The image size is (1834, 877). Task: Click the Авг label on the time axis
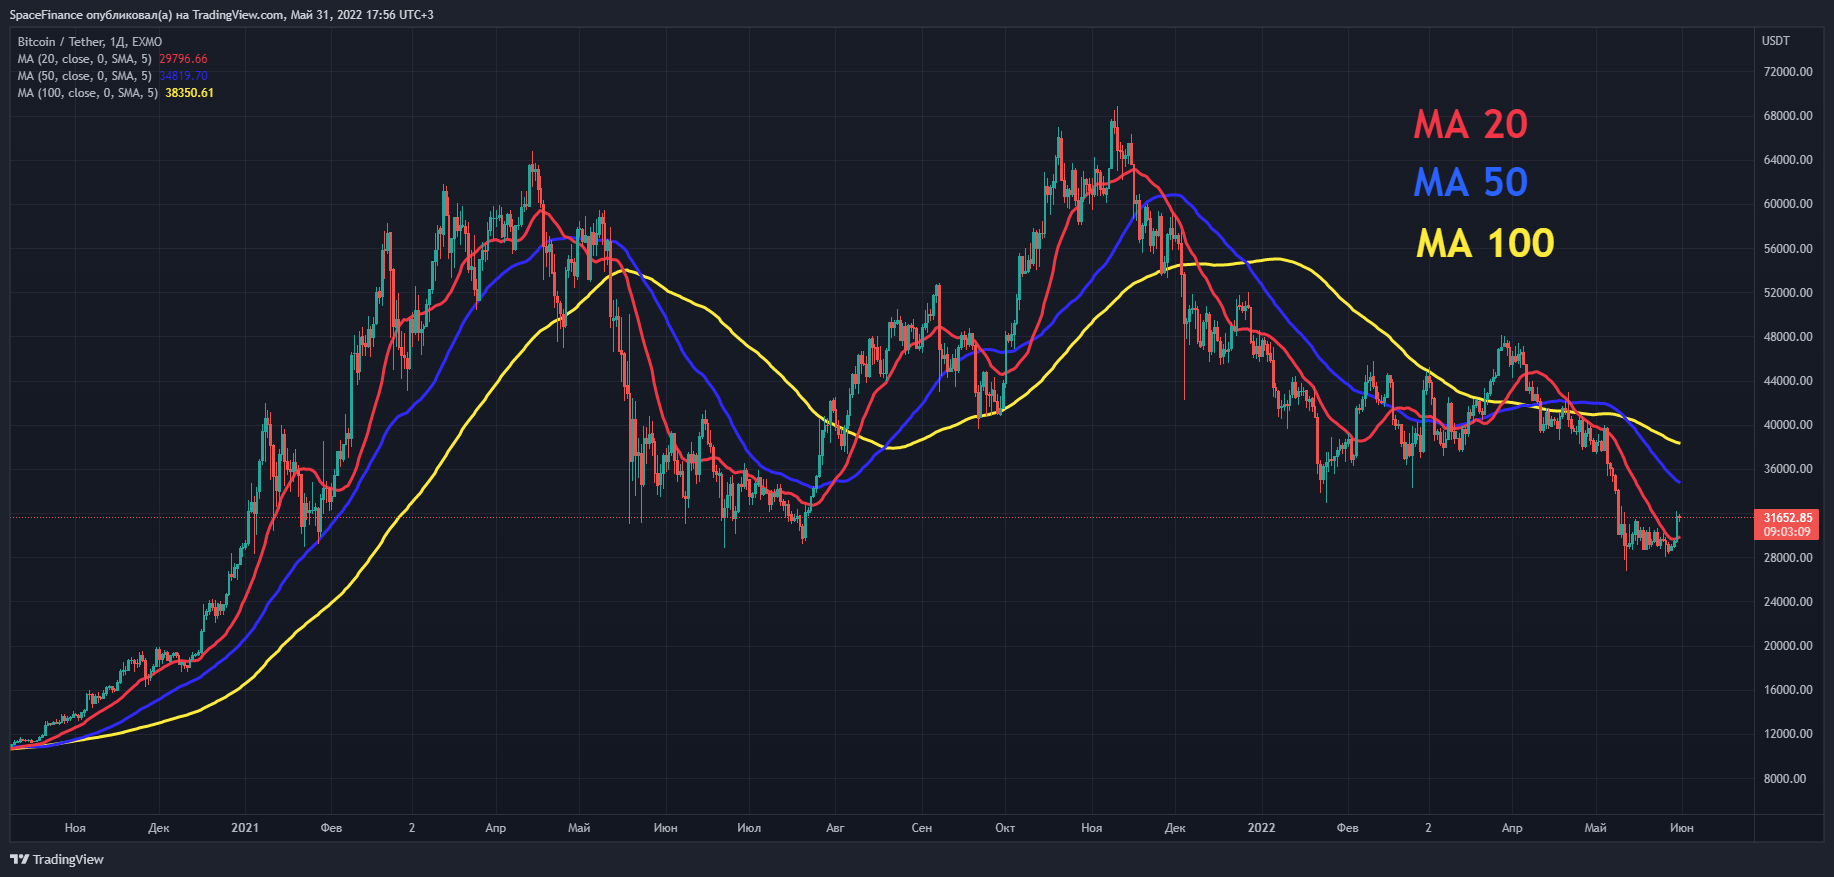[835, 828]
